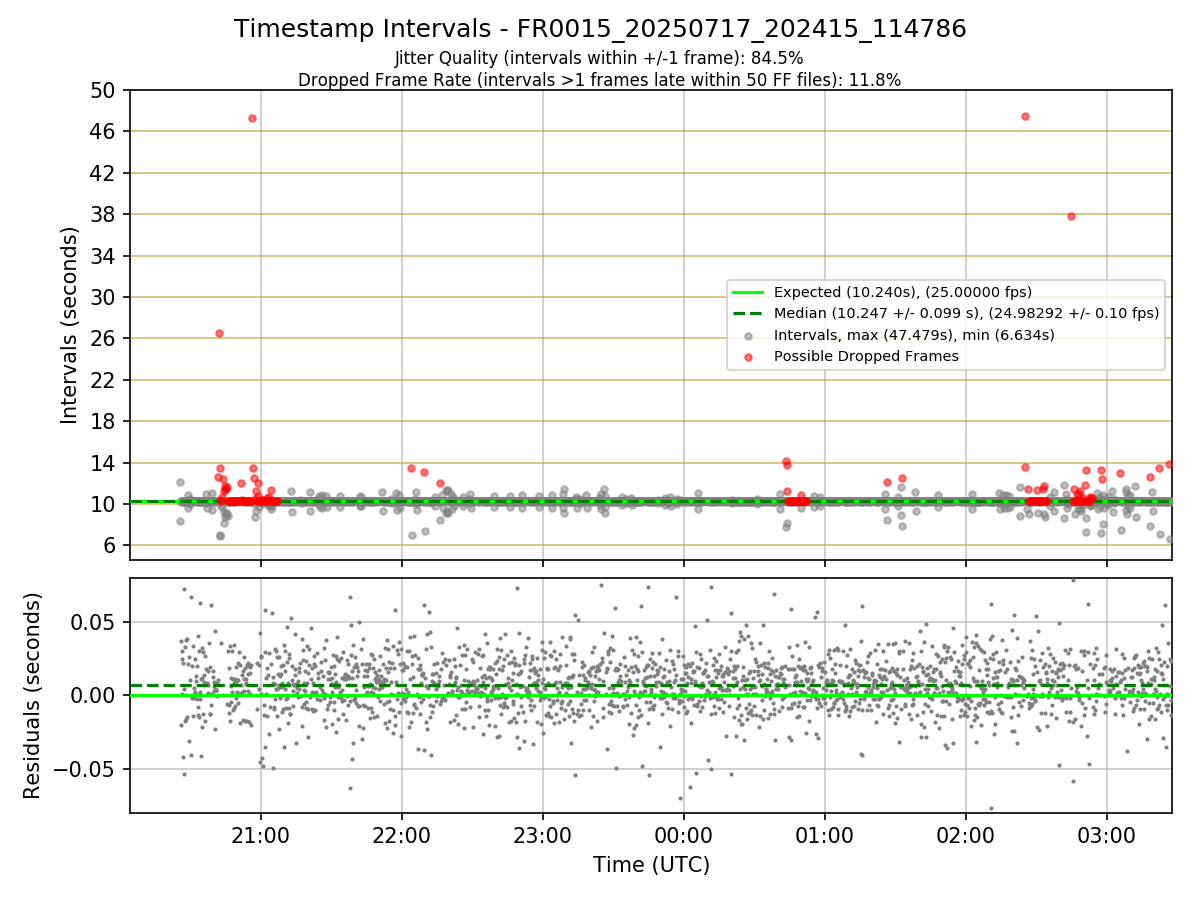
Task: Select the 'Dropped Frame Rate' 11.8% subtitle line
Action: click(x=600, y=80)
